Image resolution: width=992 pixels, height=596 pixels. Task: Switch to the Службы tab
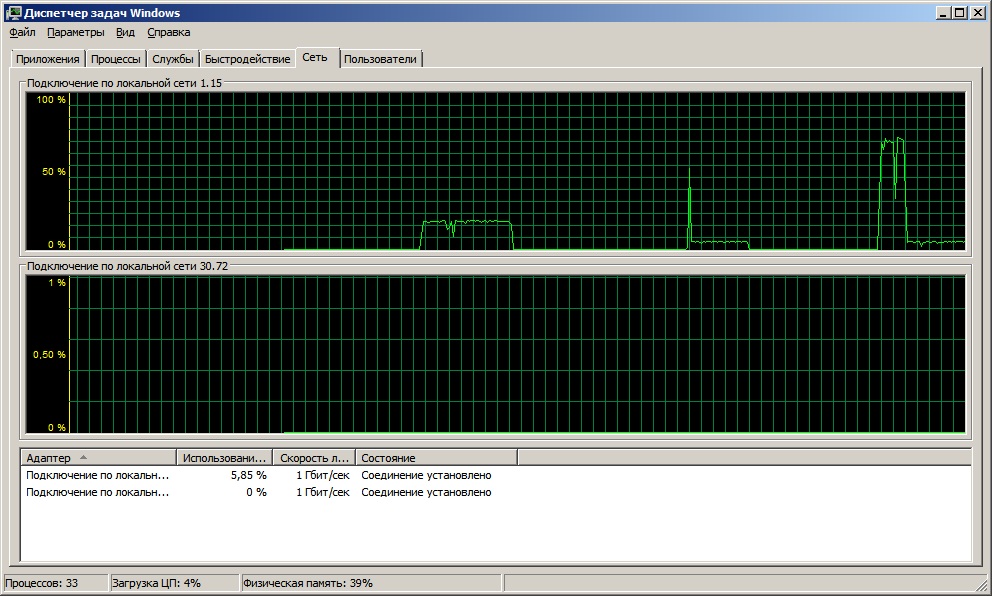point(173,59)
